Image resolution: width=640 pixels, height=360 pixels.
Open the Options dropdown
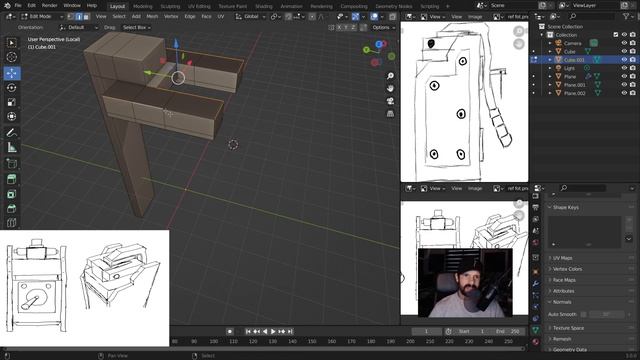pyautogui.click(x=384, y=27)
